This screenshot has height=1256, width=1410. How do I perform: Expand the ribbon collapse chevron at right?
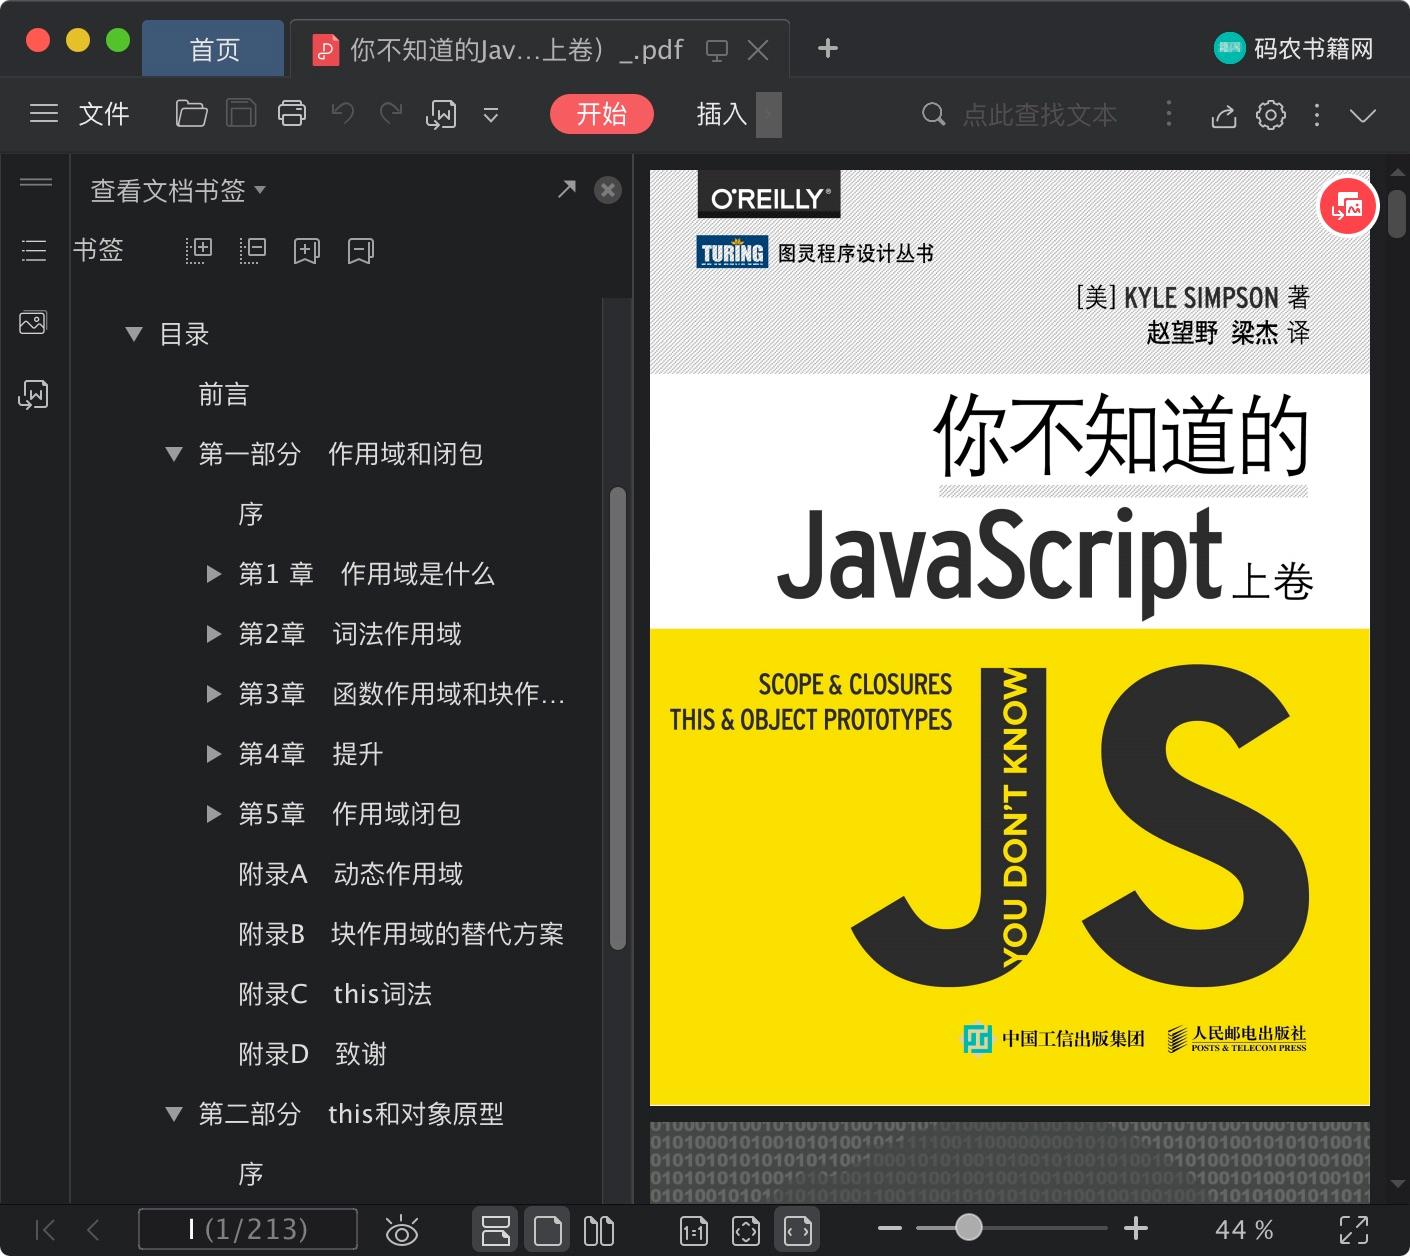(x=1363, y=115)
